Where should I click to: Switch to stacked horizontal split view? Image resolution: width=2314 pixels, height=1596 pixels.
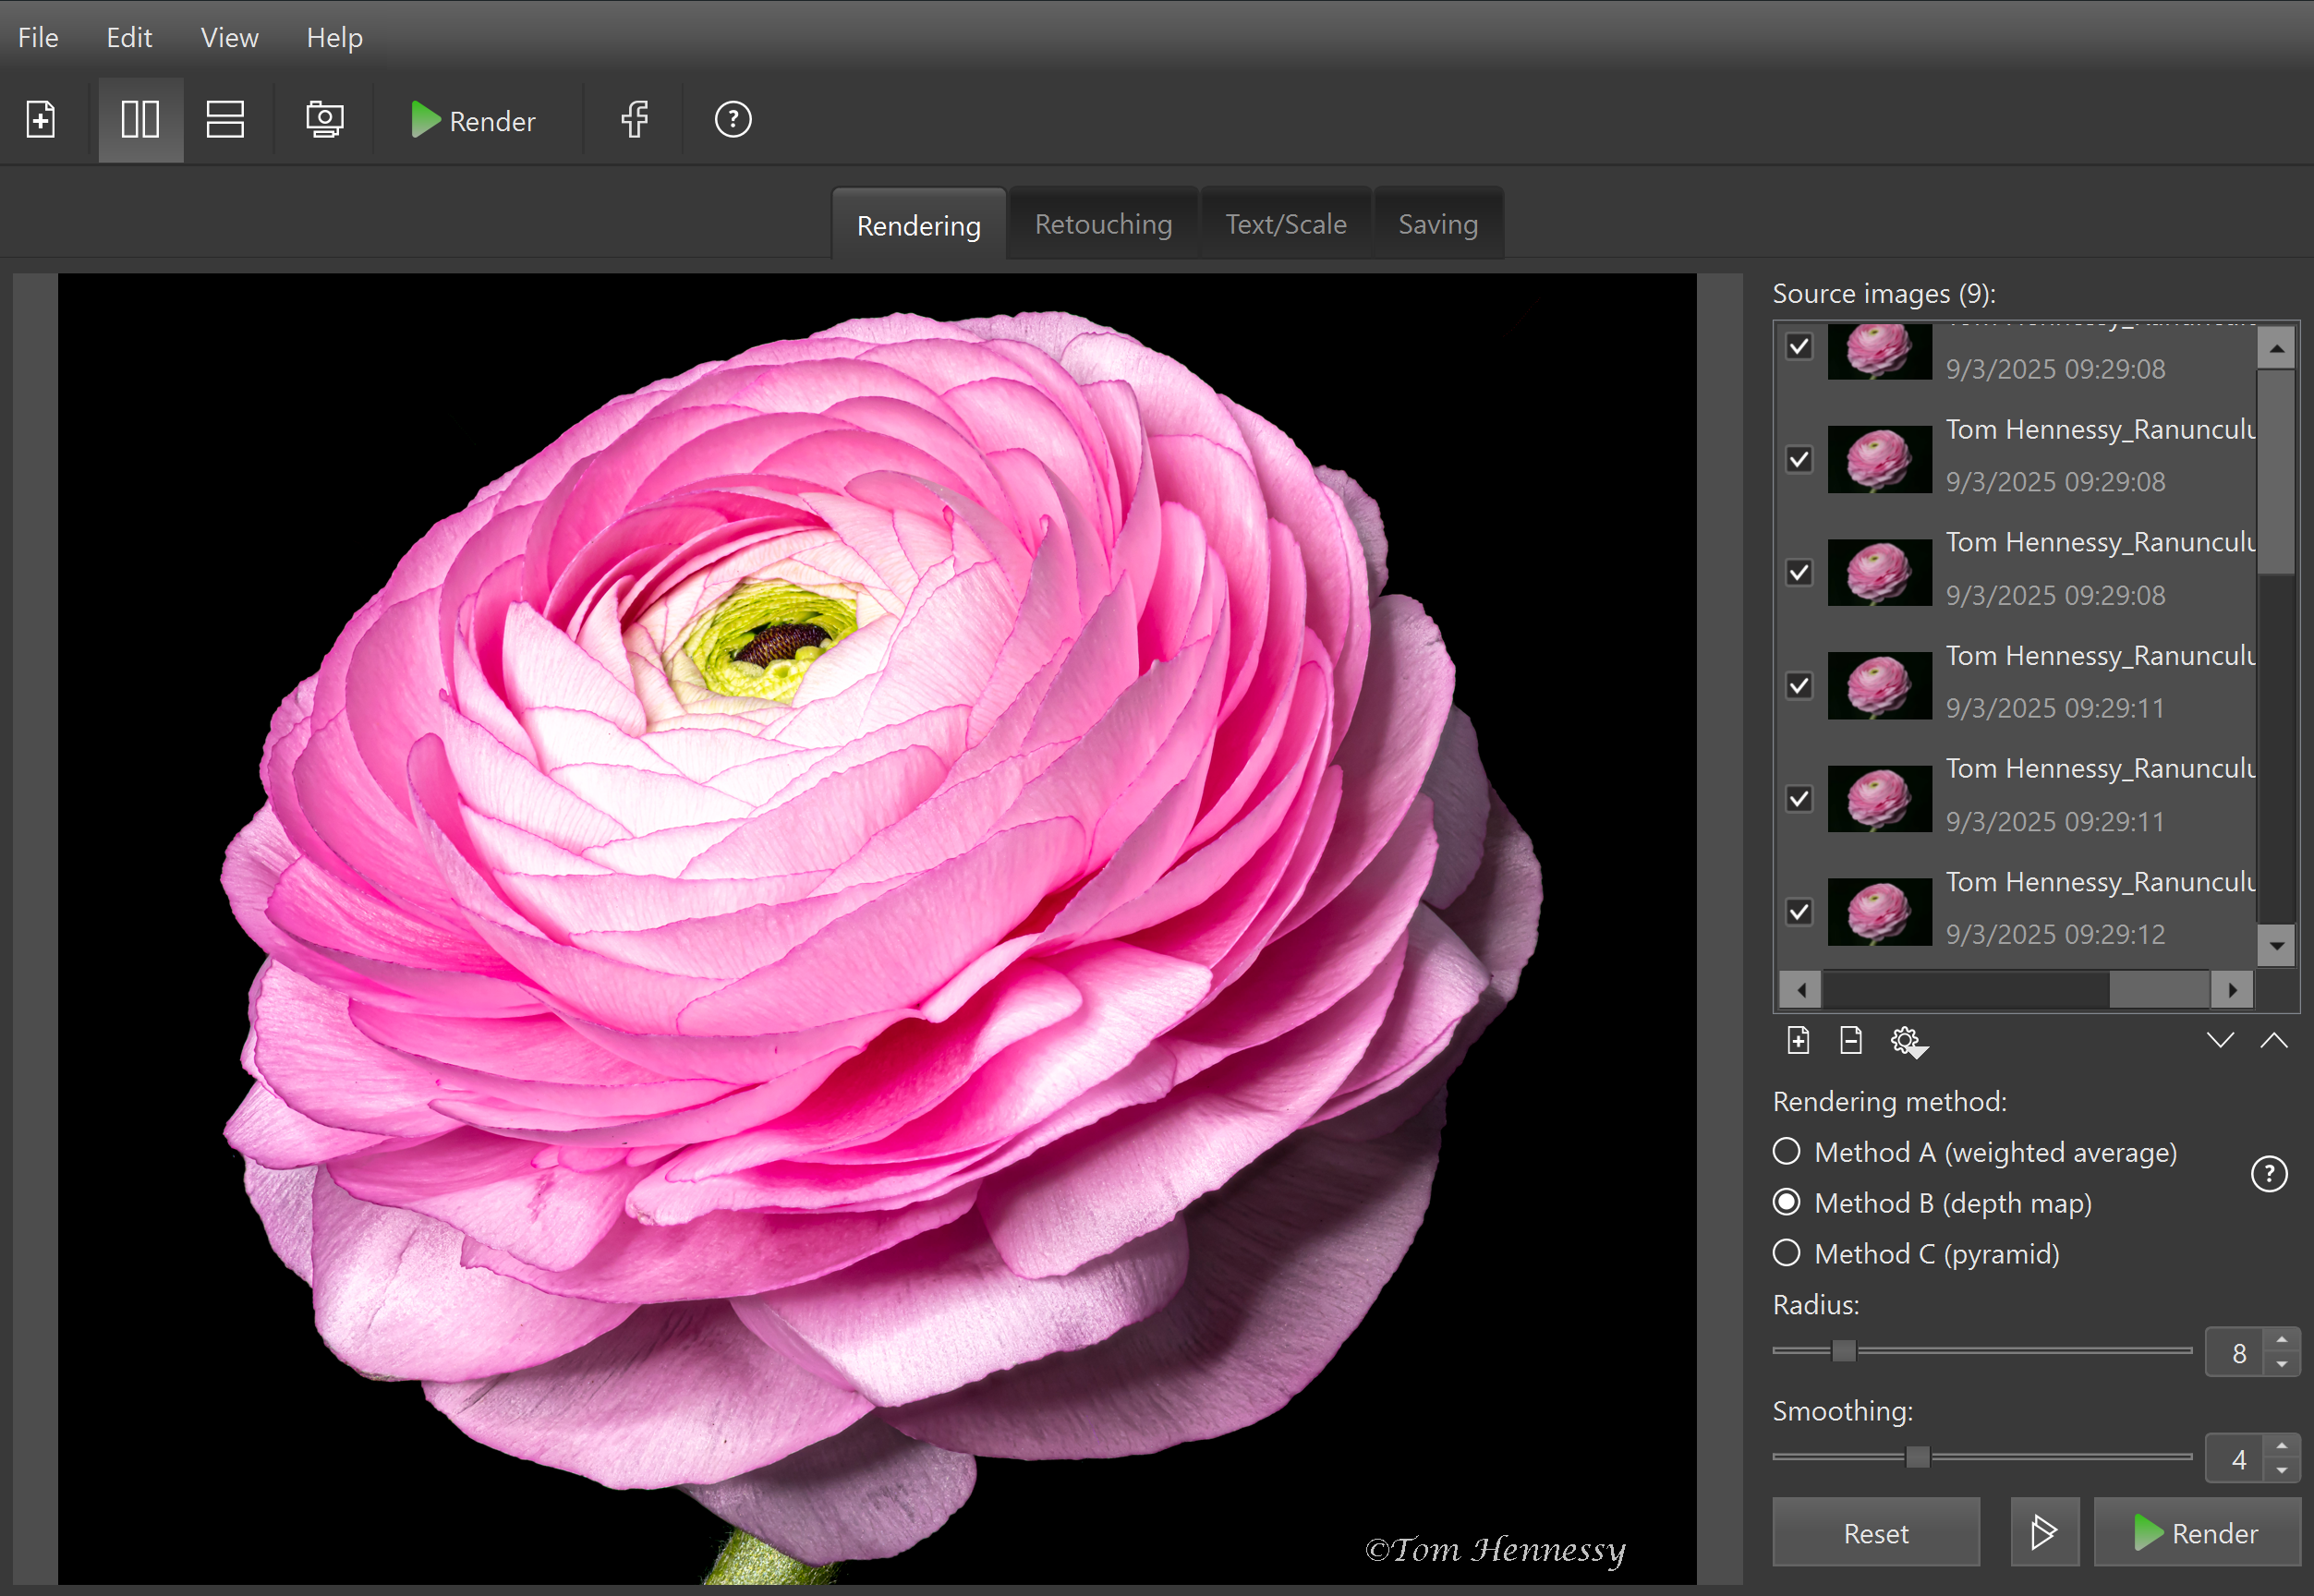pyautogui.click(x=225, y=120)
